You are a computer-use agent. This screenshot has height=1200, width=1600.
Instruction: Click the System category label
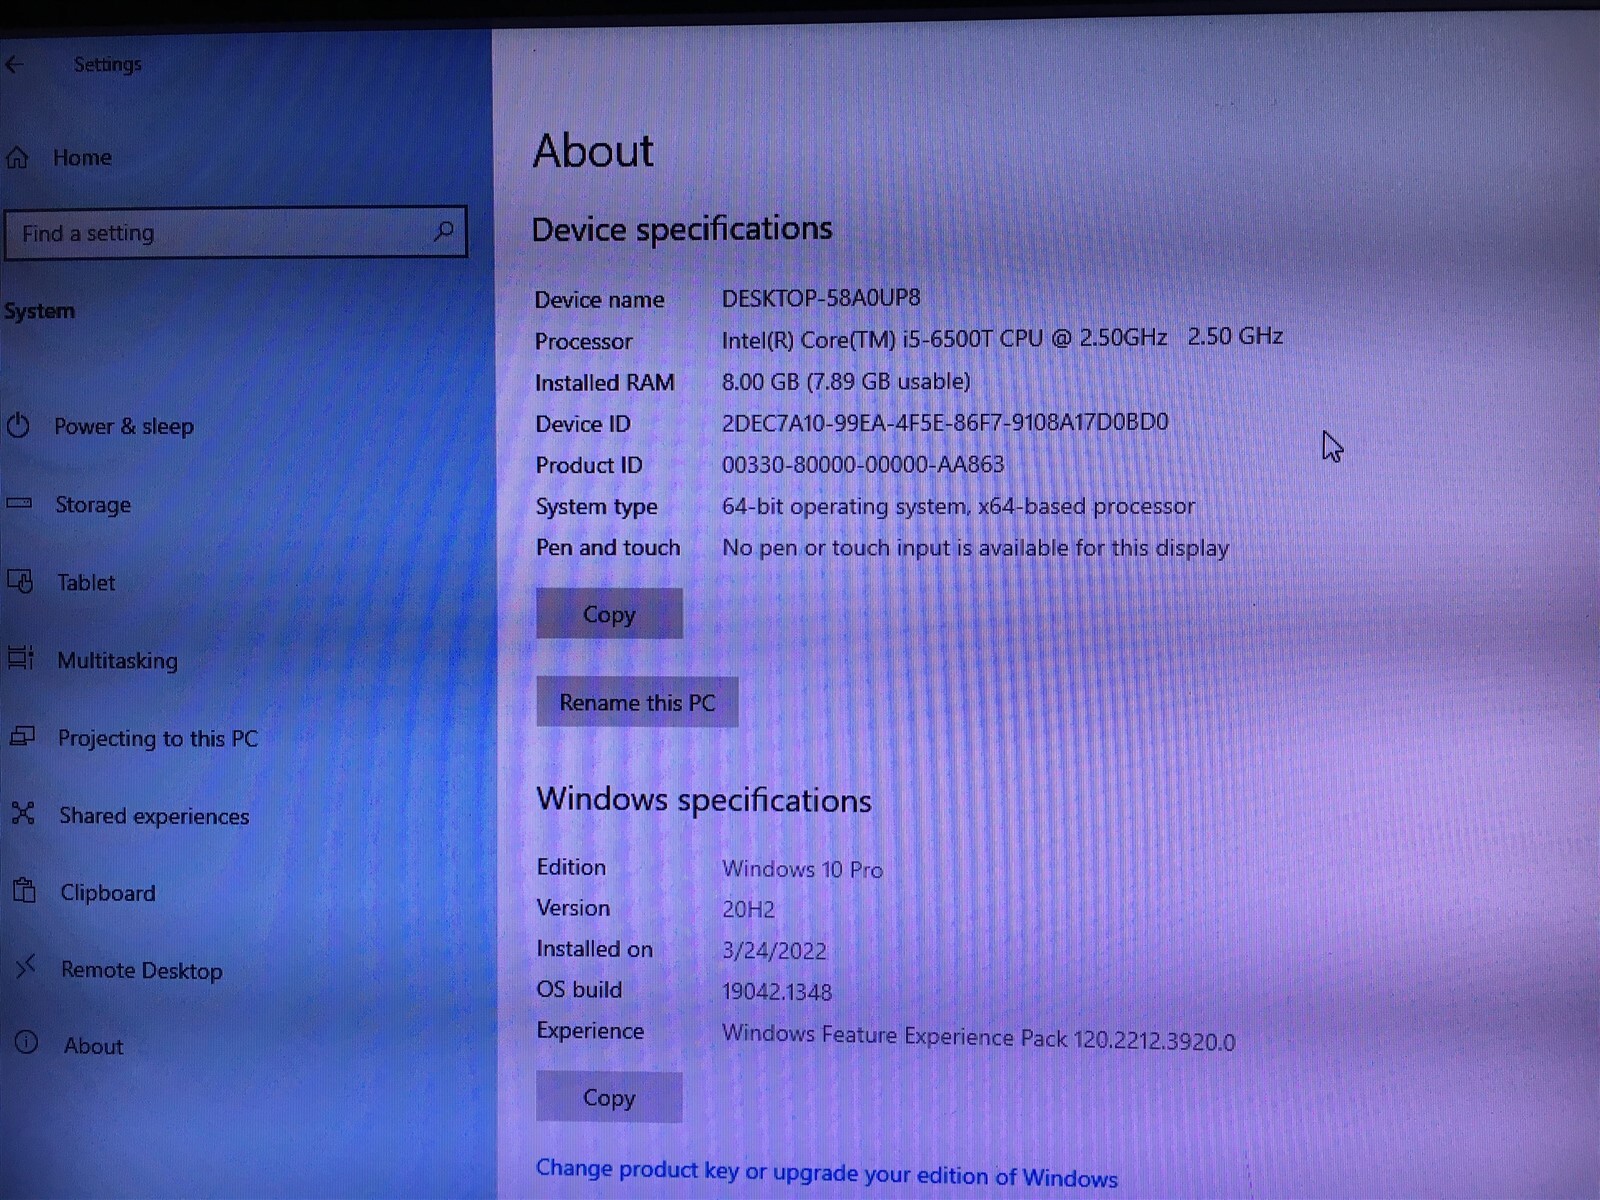click(x=39, y=311)
